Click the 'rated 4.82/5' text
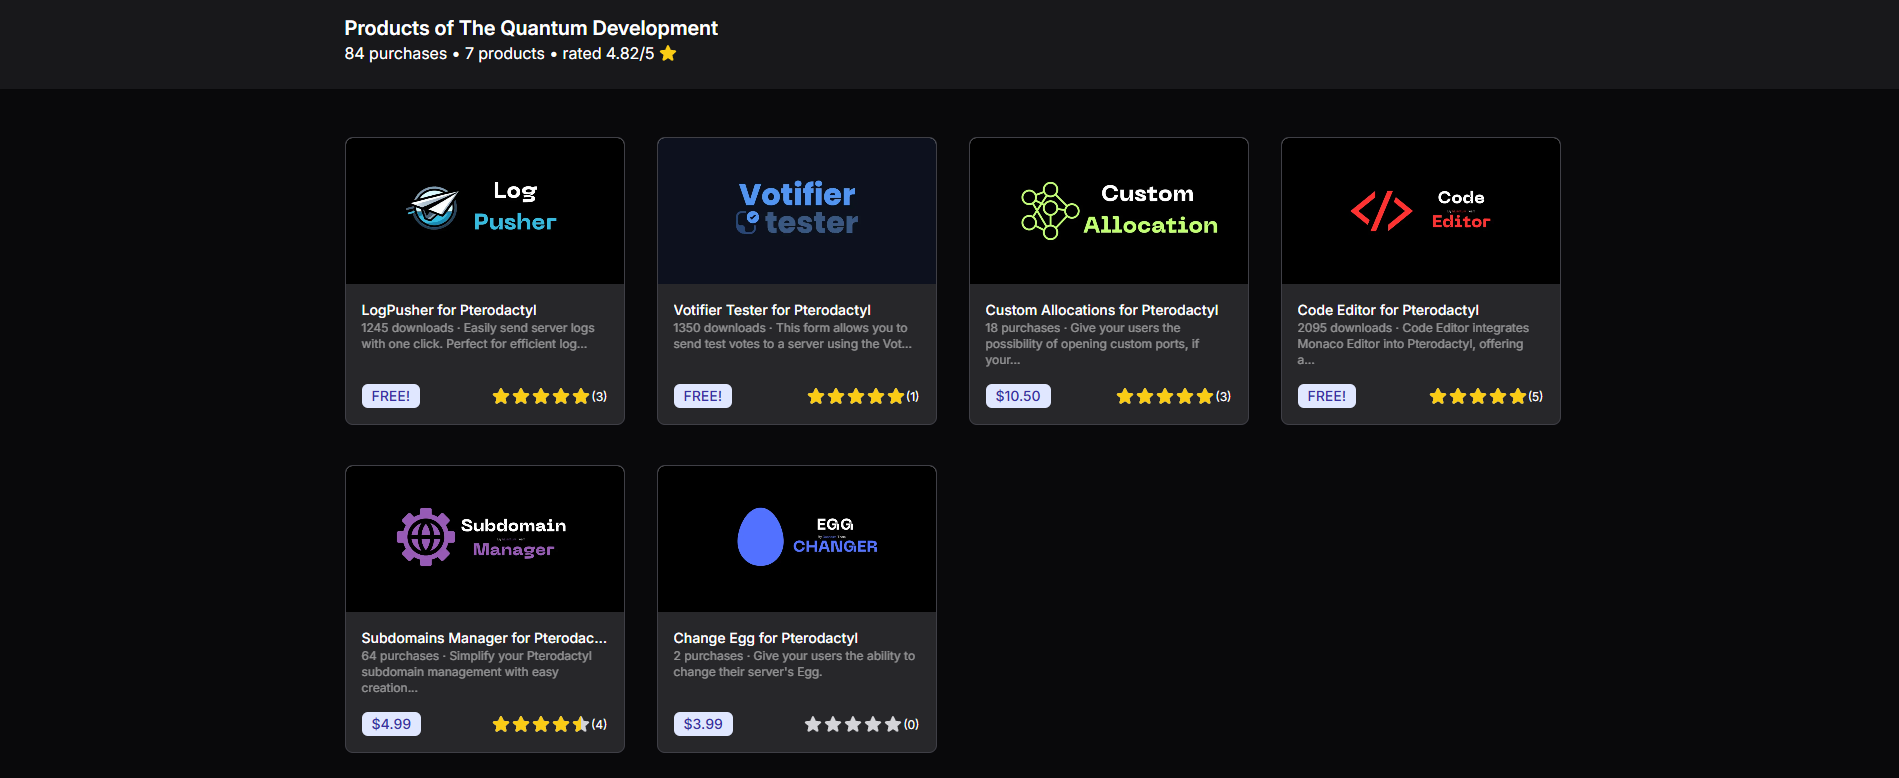 coord(608,54)
